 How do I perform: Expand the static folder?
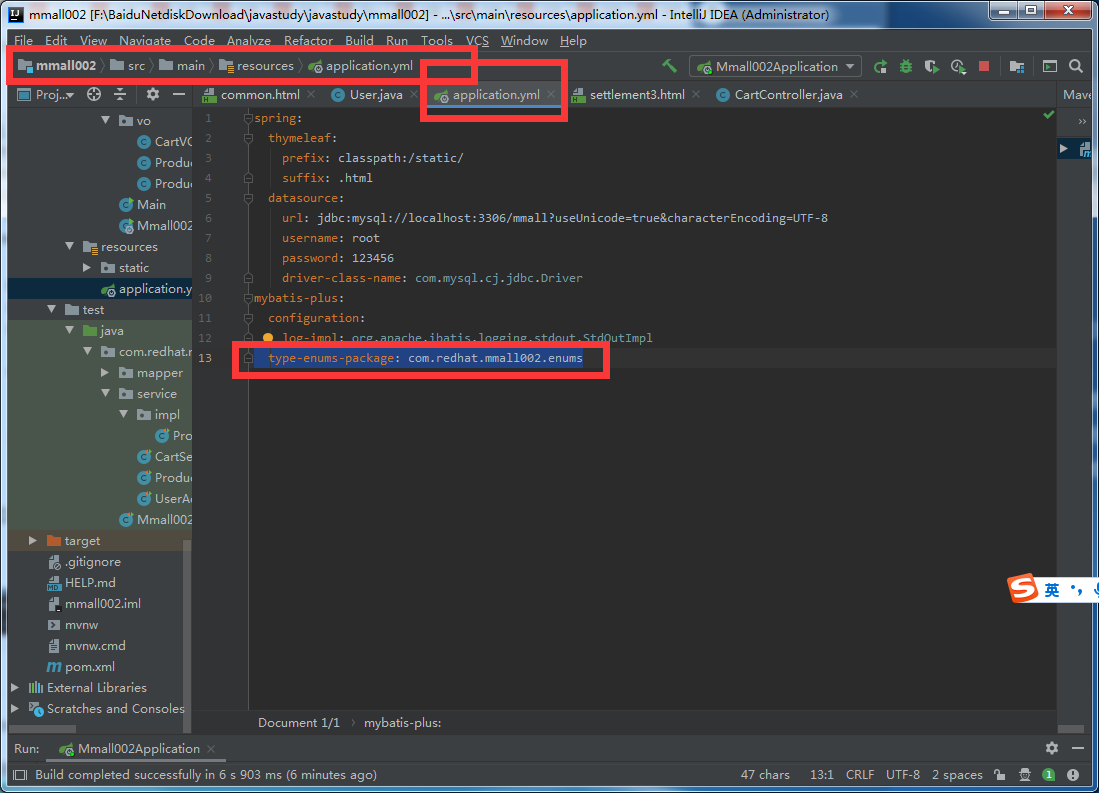click(87, 267)
